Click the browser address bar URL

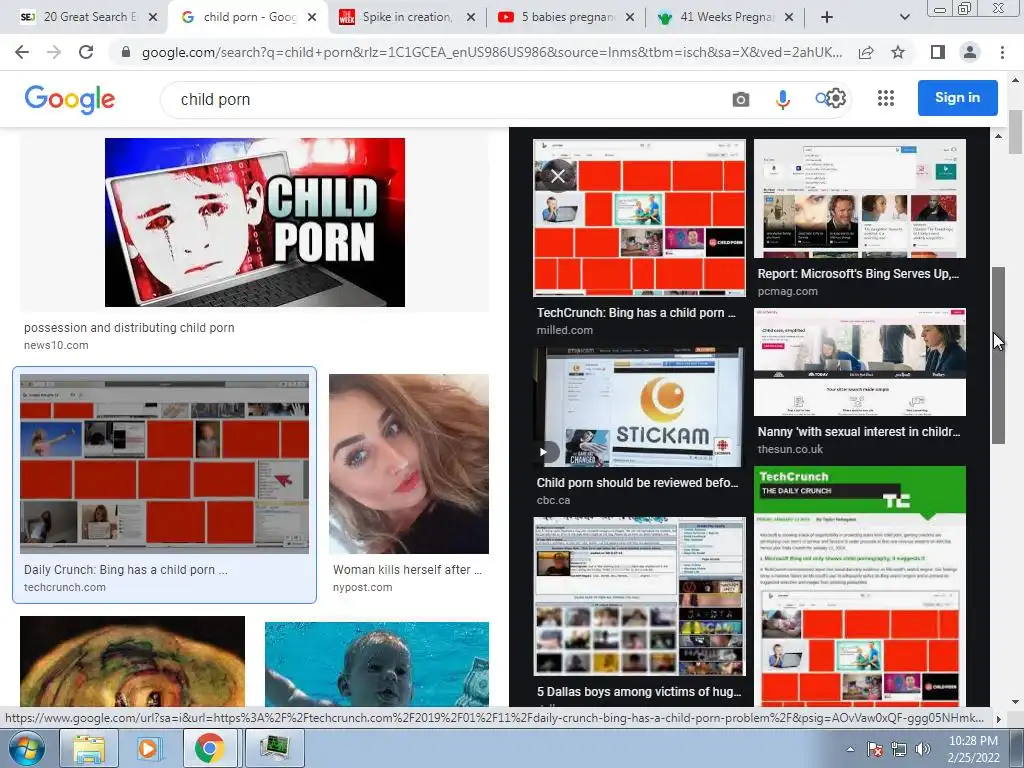coord(491,52)
